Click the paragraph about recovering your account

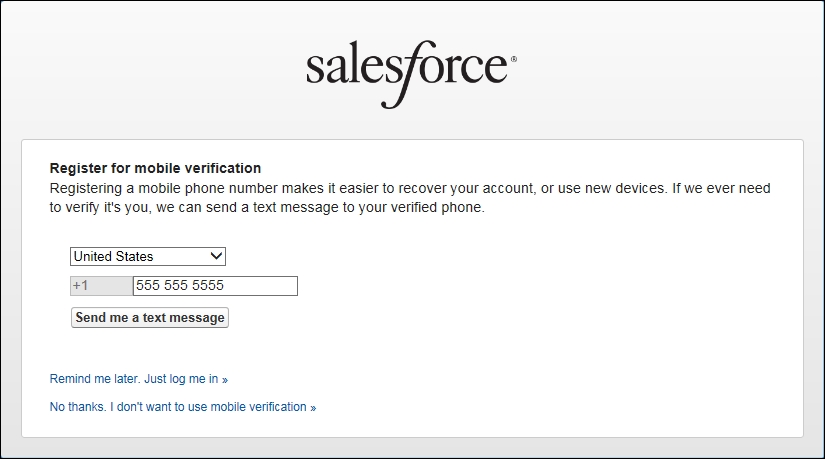pos(410,198)
